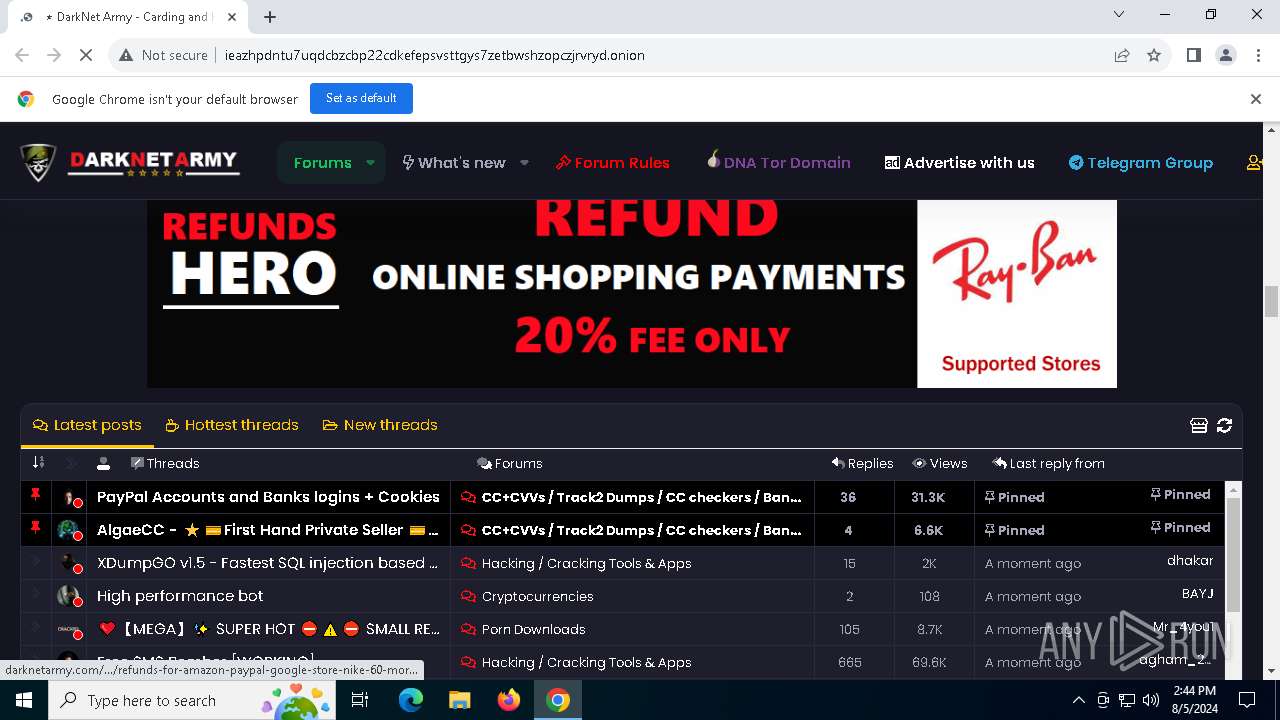Screen dimensions: 1280x720
Task: Open a new browser tab
Action: point(270,16)
